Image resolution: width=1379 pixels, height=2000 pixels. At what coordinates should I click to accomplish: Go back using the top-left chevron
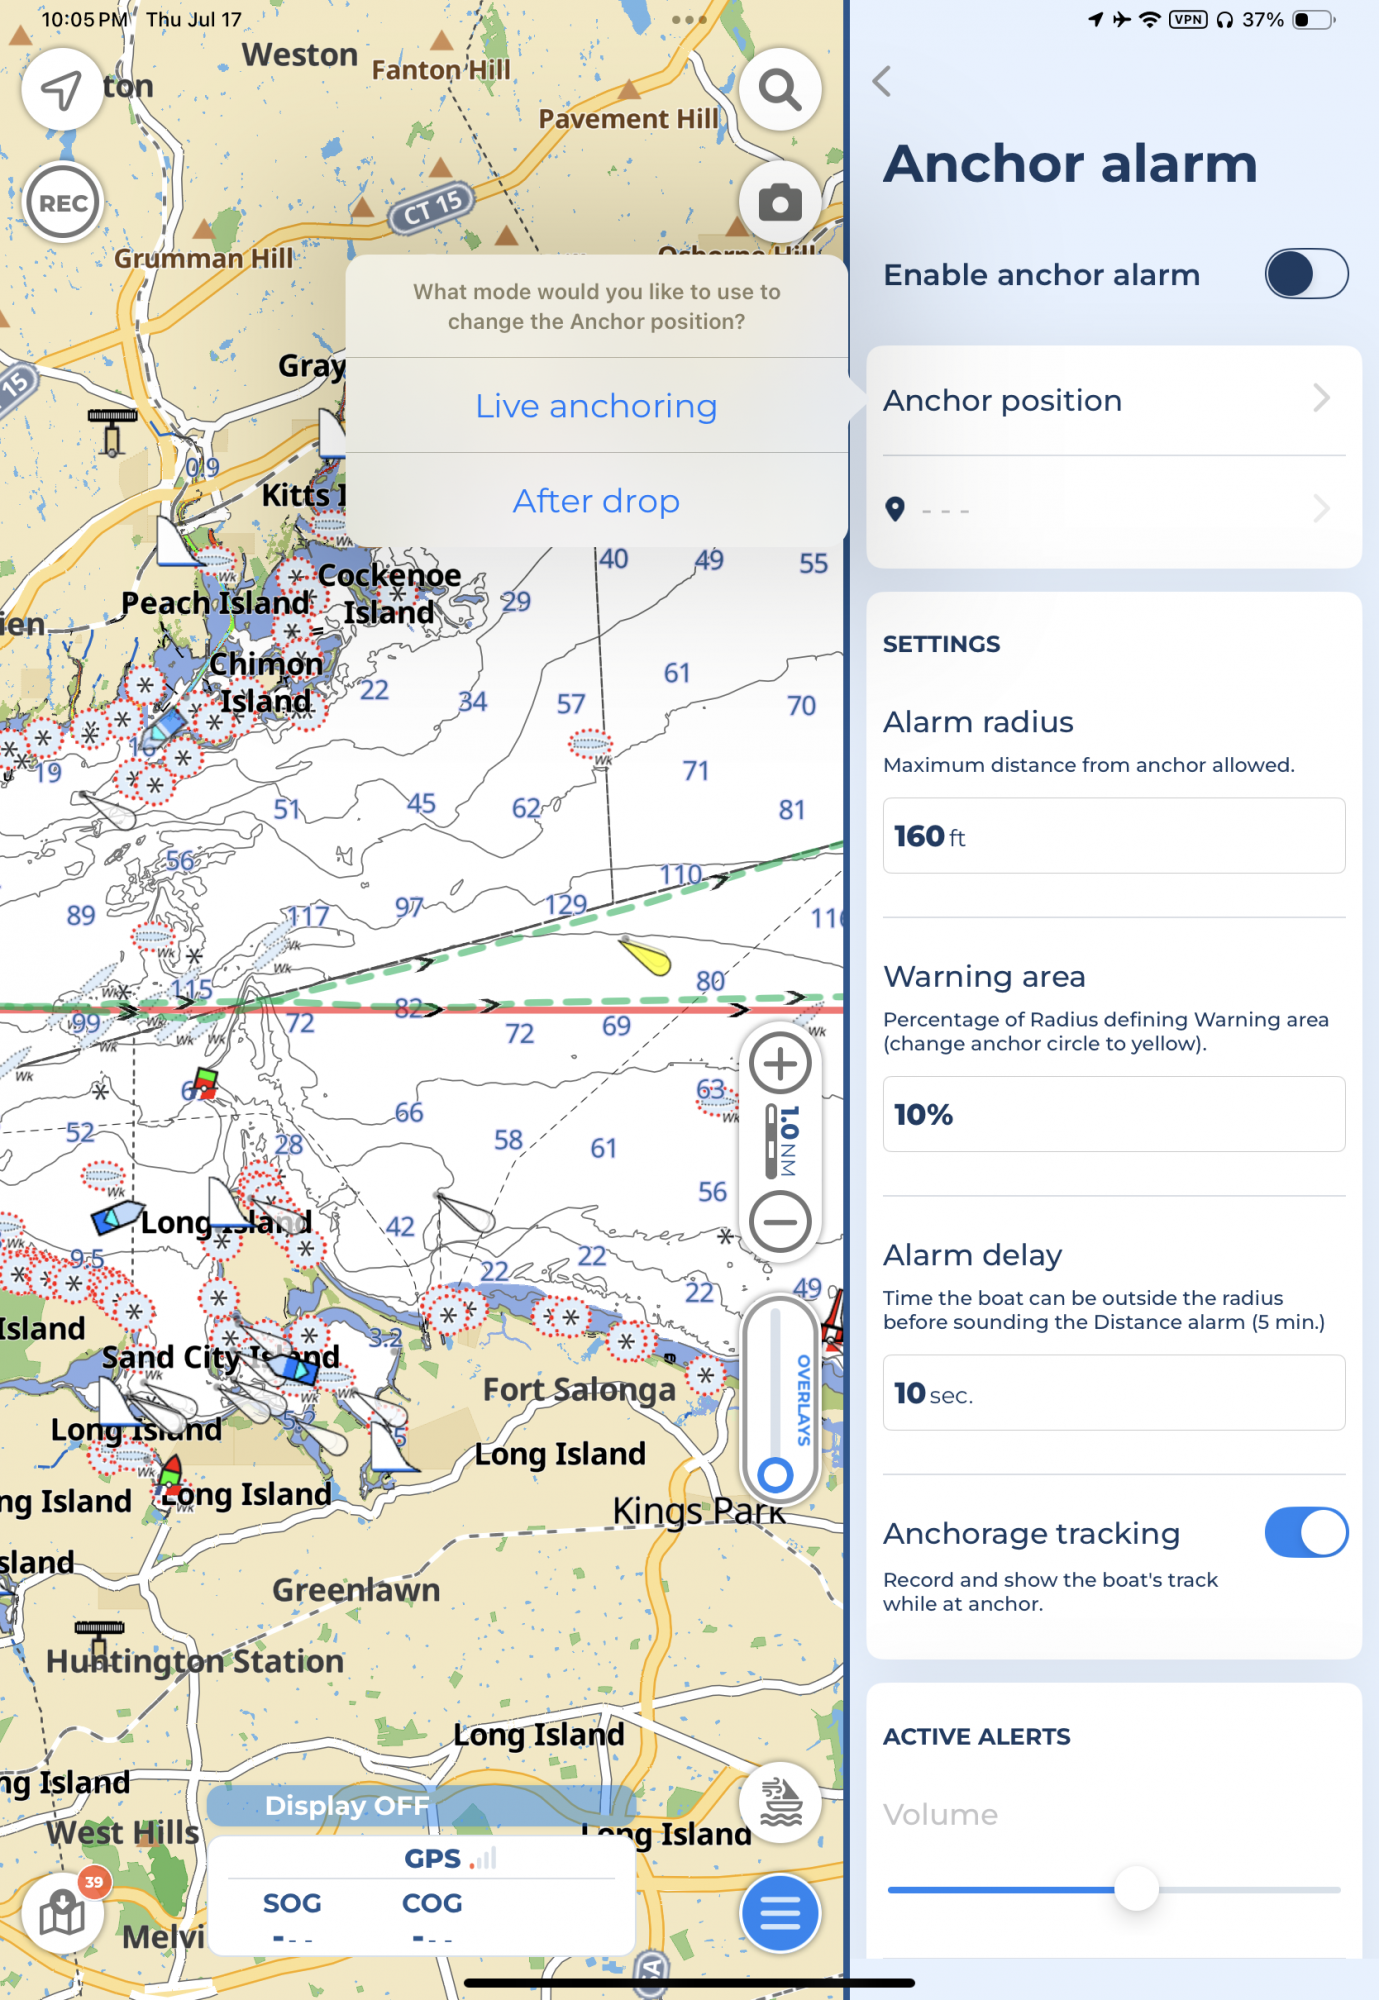882,82
